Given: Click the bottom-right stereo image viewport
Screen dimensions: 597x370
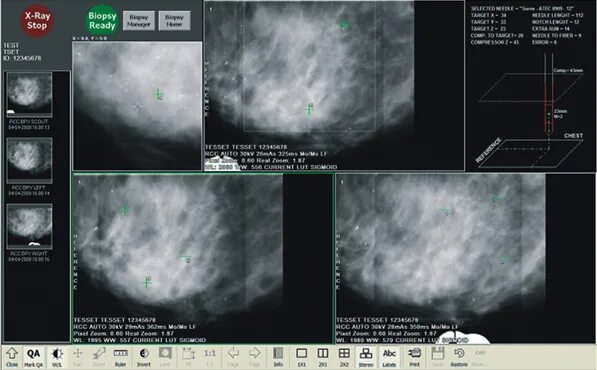Looking at the screenshot, I should pyautogui.click(x=465, y=259).
